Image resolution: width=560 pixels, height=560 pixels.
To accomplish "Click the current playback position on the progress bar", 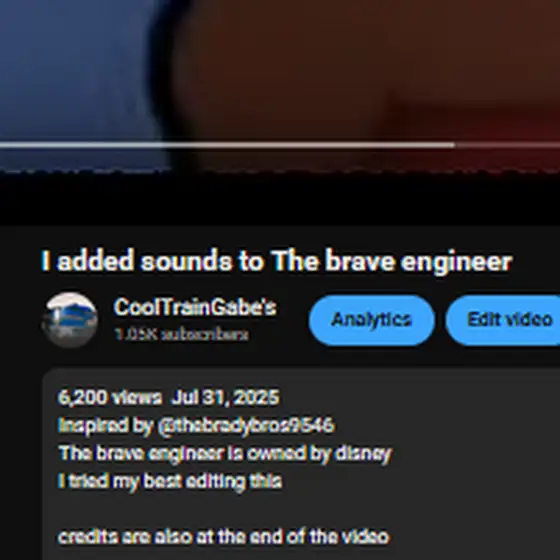I will click(454, 145).
